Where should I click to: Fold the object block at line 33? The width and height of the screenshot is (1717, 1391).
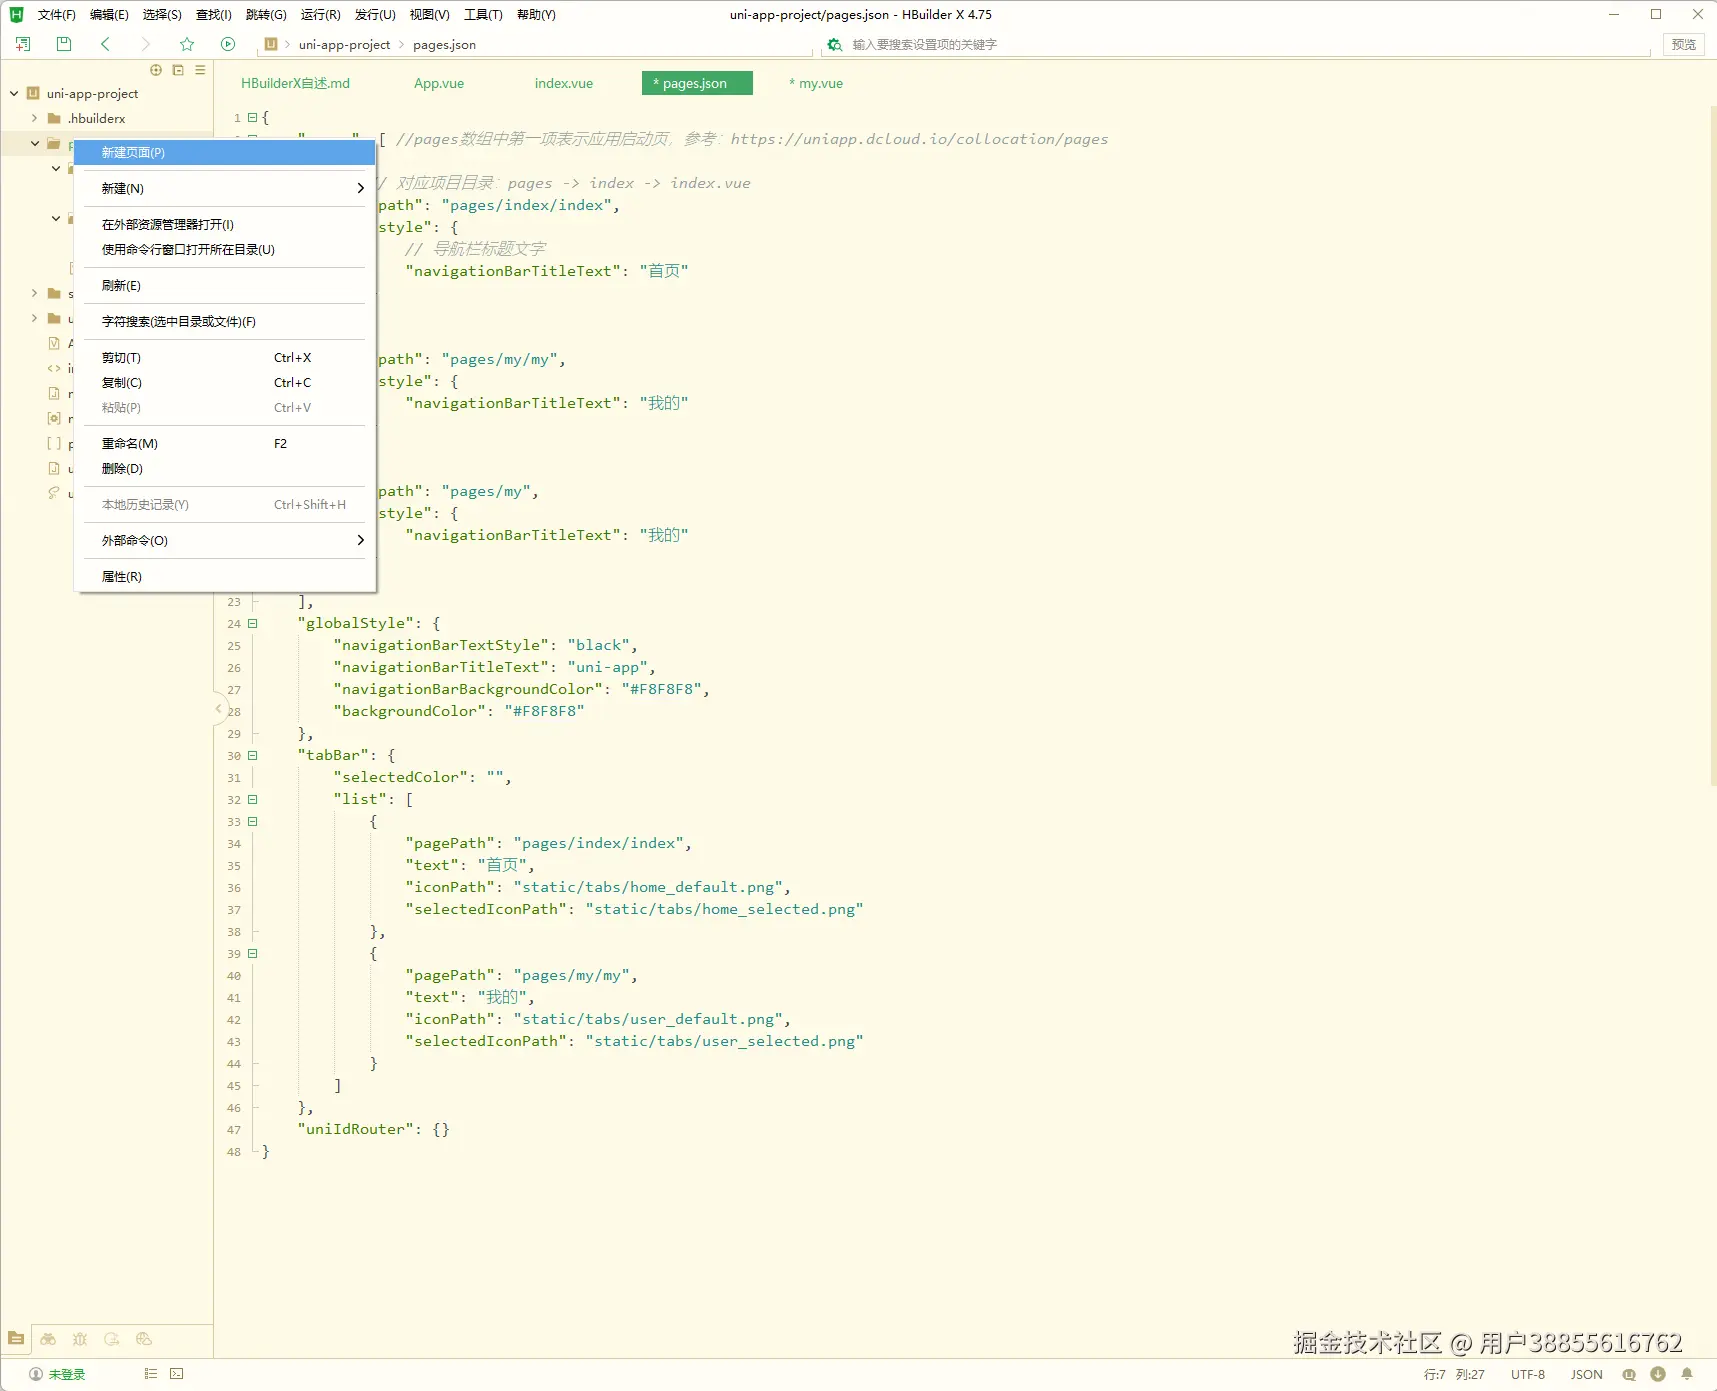click(x=252, y=821)
